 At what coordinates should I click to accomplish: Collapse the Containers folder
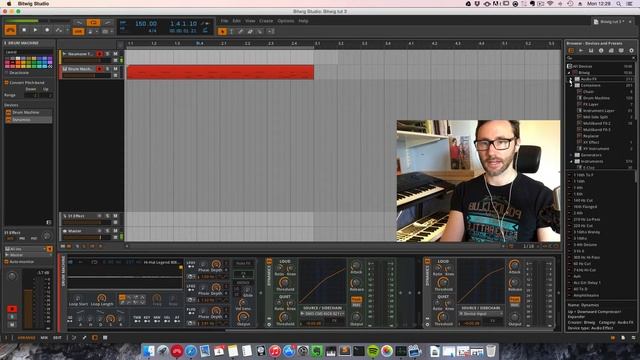pos(571,85)
